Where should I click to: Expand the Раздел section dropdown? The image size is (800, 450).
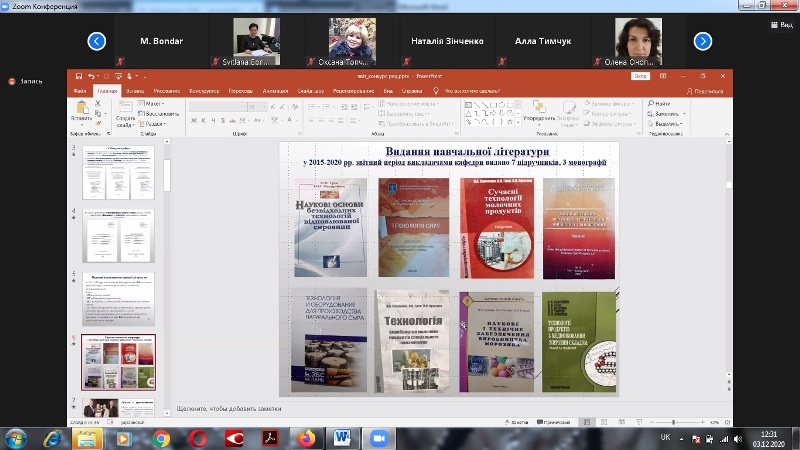tap(155, 122)
